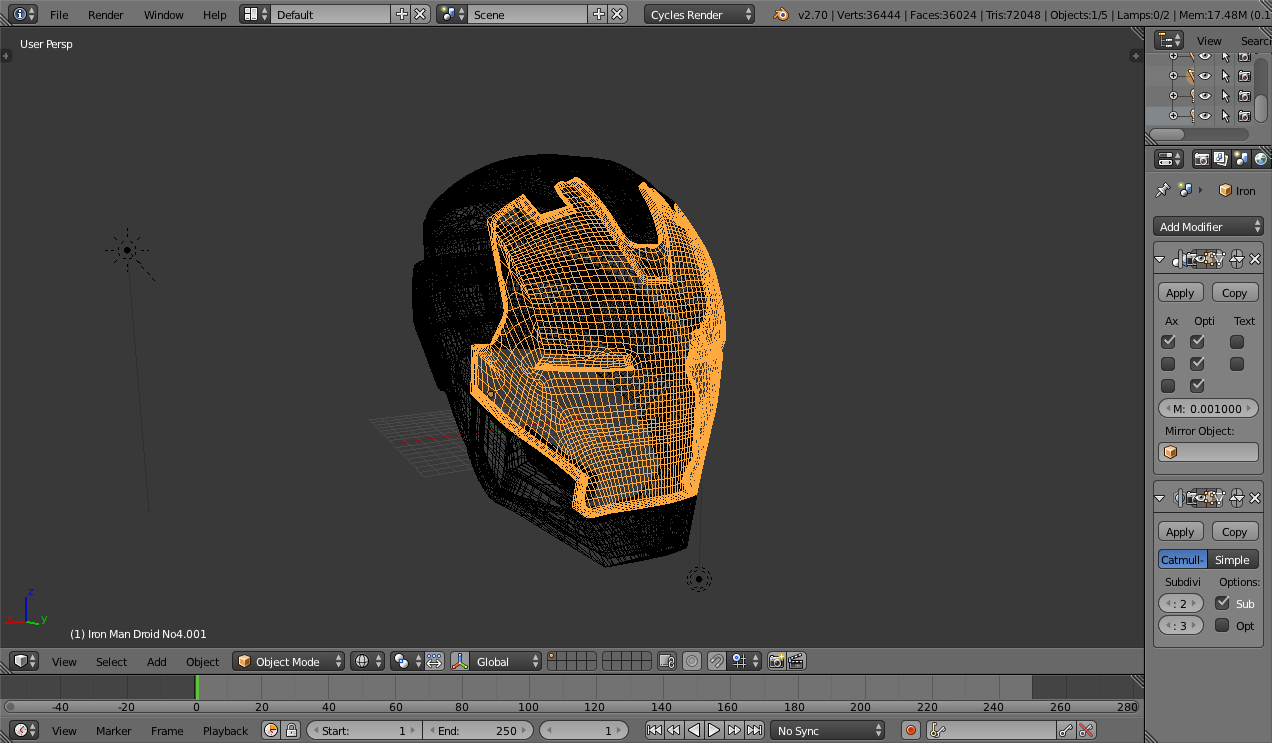Open the Outliner editor type selector

click(x=1169, y=40)
